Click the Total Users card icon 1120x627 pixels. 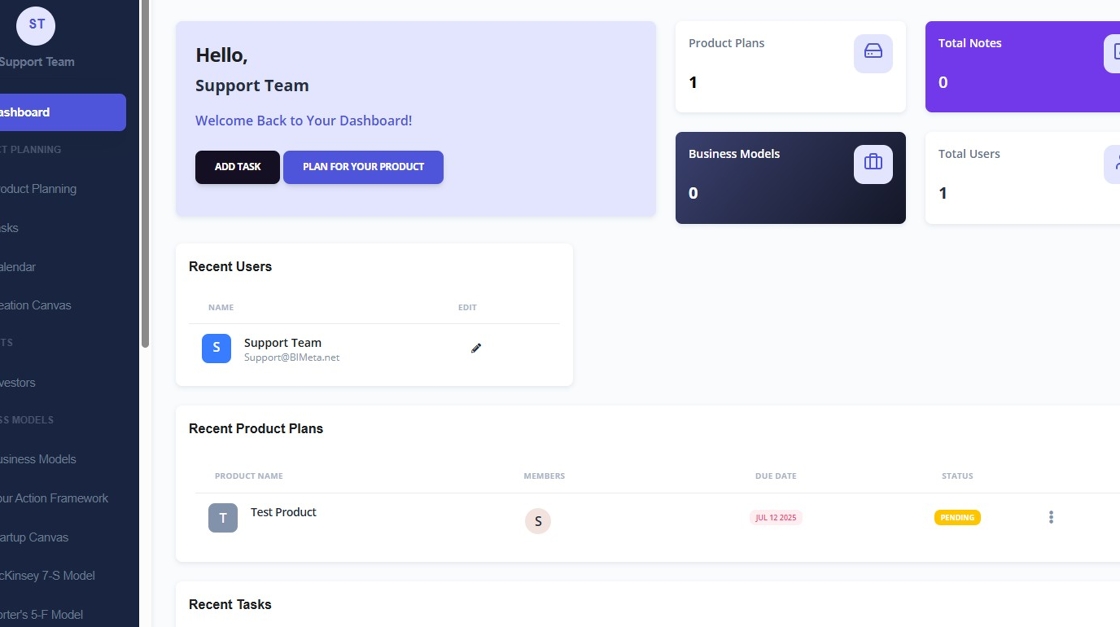pos(1112,164)
